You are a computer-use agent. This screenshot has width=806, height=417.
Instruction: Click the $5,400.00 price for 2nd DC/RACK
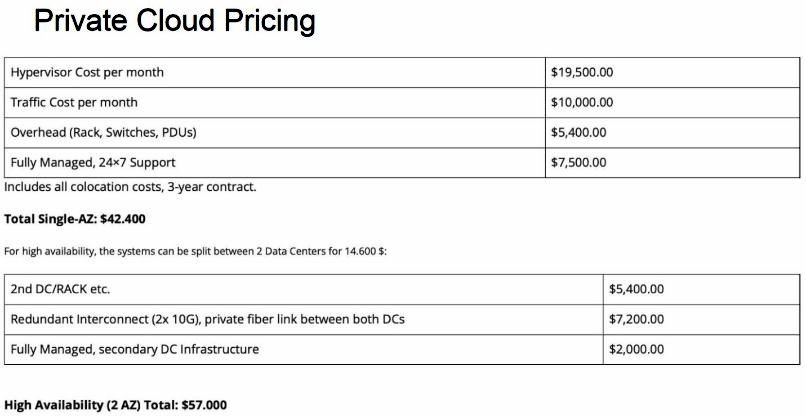636,289
